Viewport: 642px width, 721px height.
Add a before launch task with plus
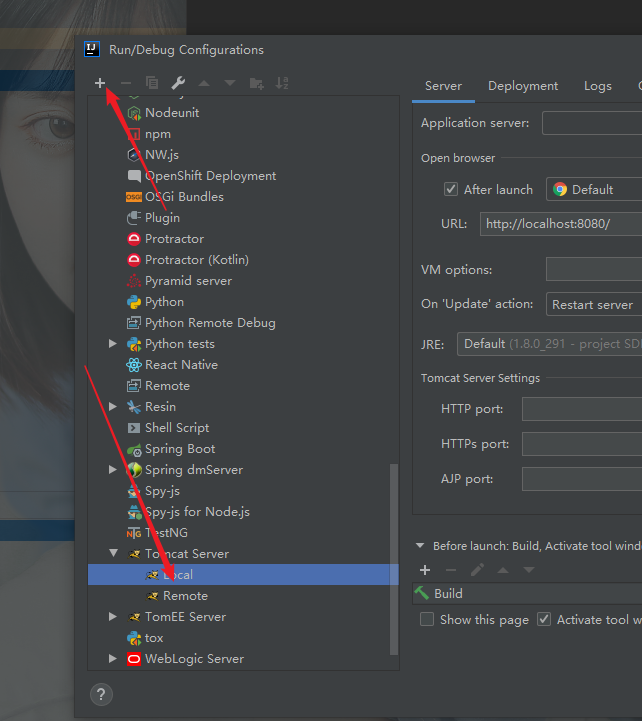pyautogui.click(x=425, y=570)
